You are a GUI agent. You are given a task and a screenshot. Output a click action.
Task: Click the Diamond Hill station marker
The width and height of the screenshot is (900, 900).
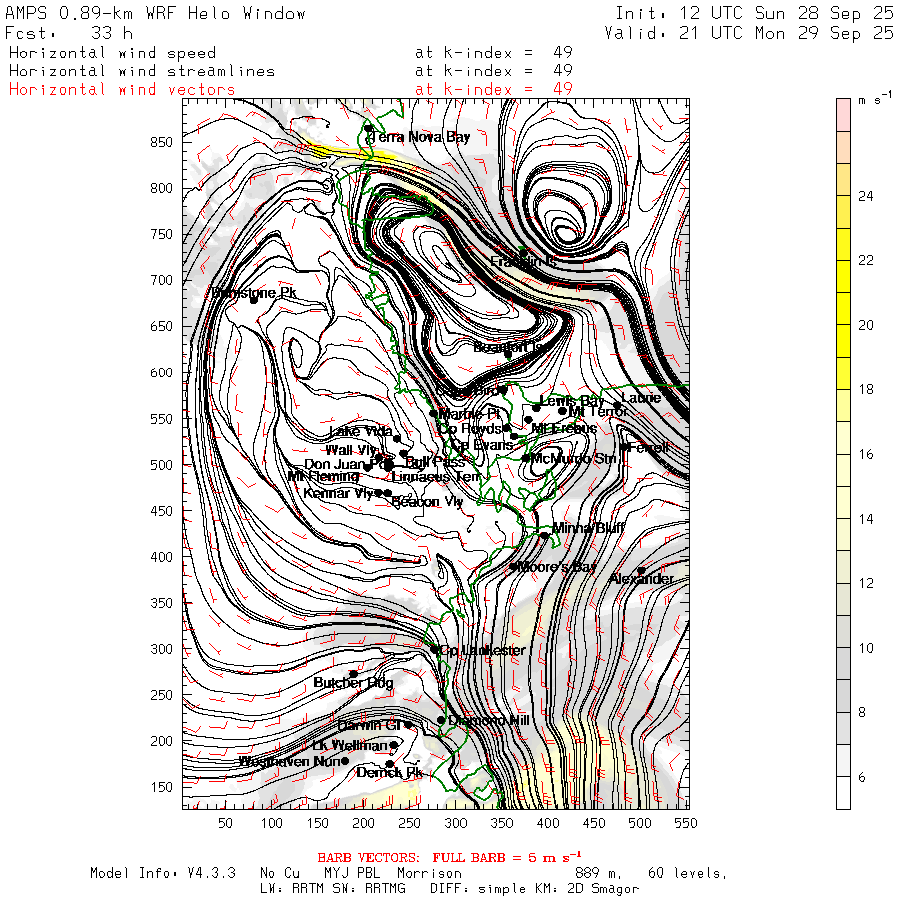click(441, 720)
